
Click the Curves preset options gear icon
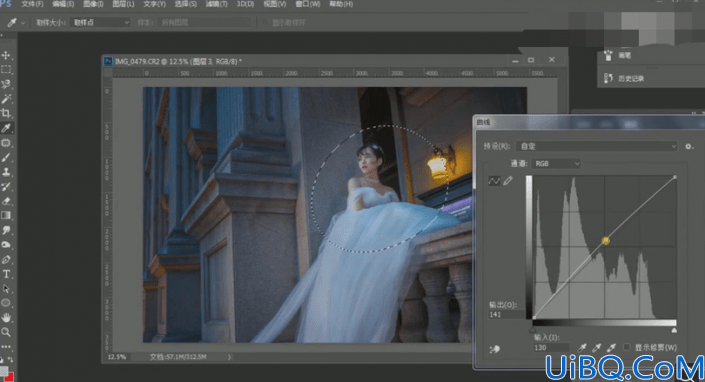[689, 147]
